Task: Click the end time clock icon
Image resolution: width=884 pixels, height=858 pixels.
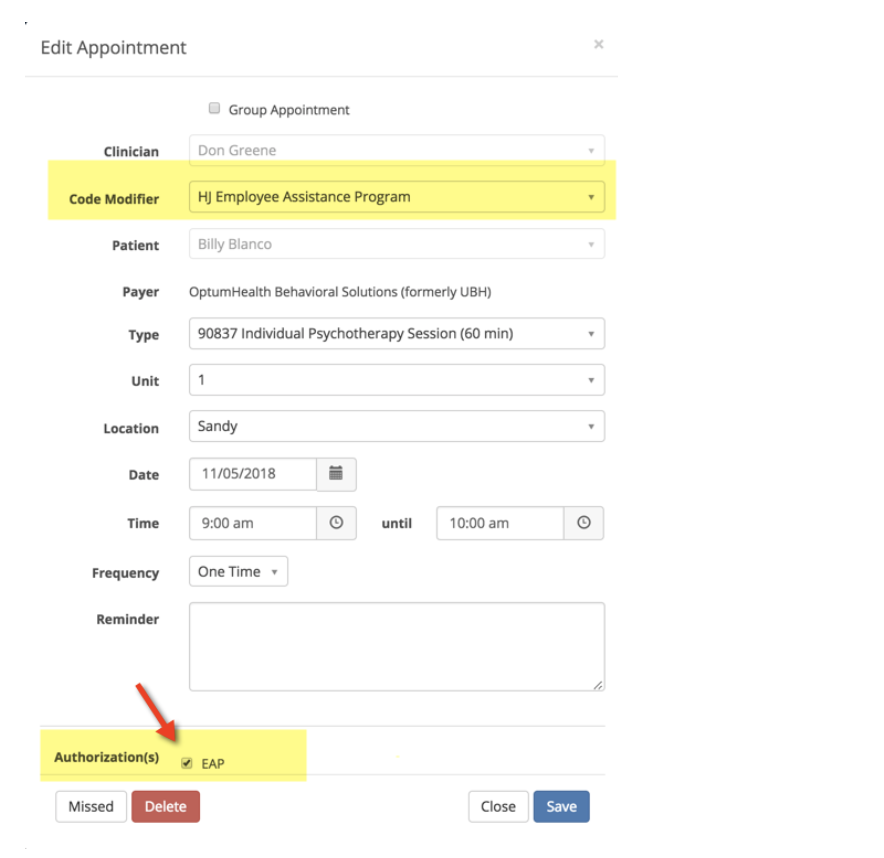Action: pyautogui.click(x=584, y=523)
